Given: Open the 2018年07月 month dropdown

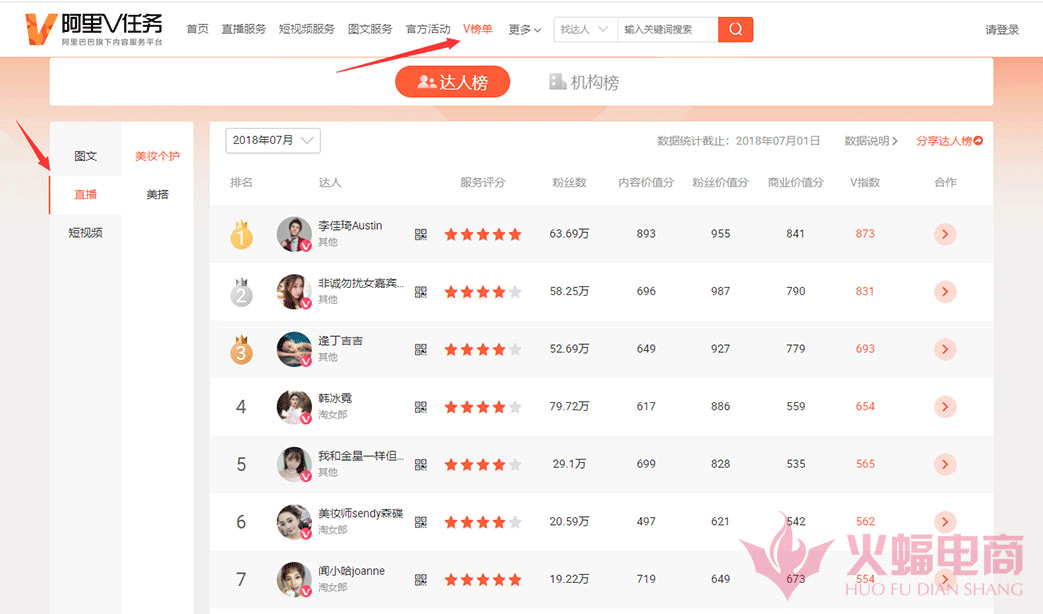Looking at the screenshot, I should tap(273, 141).
